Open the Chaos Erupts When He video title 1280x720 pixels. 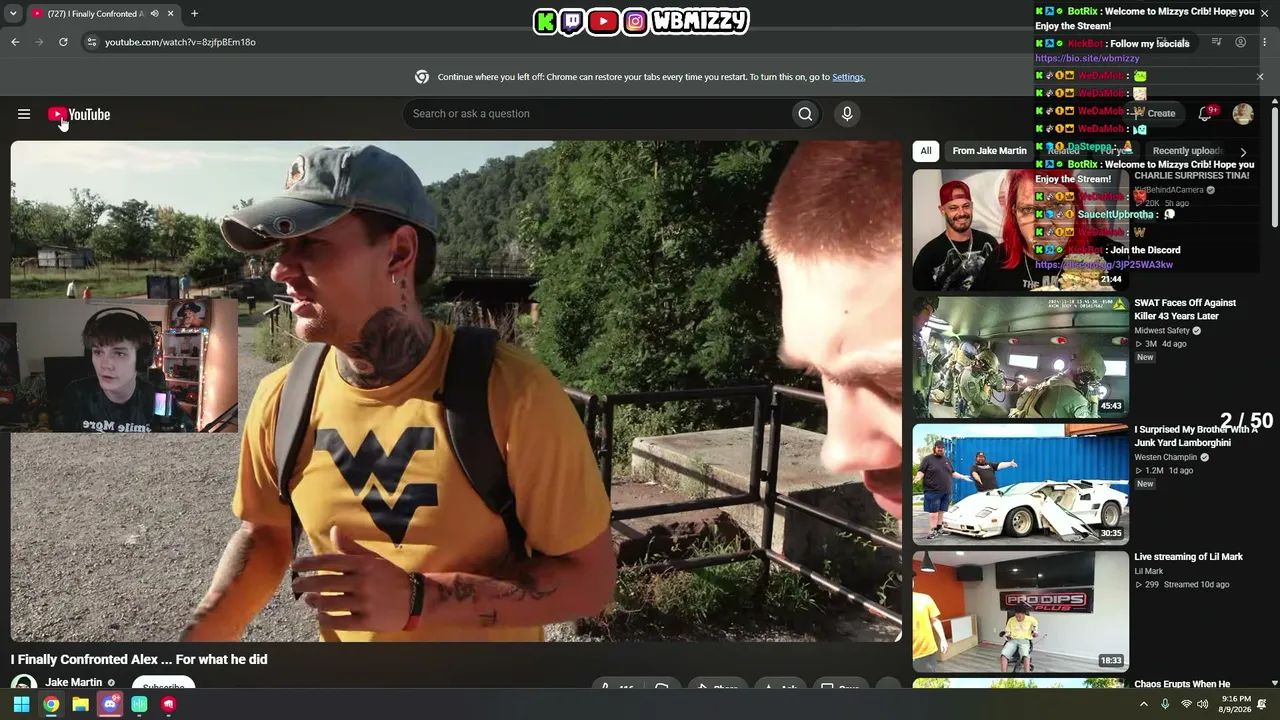click(x=1182, y=685)
